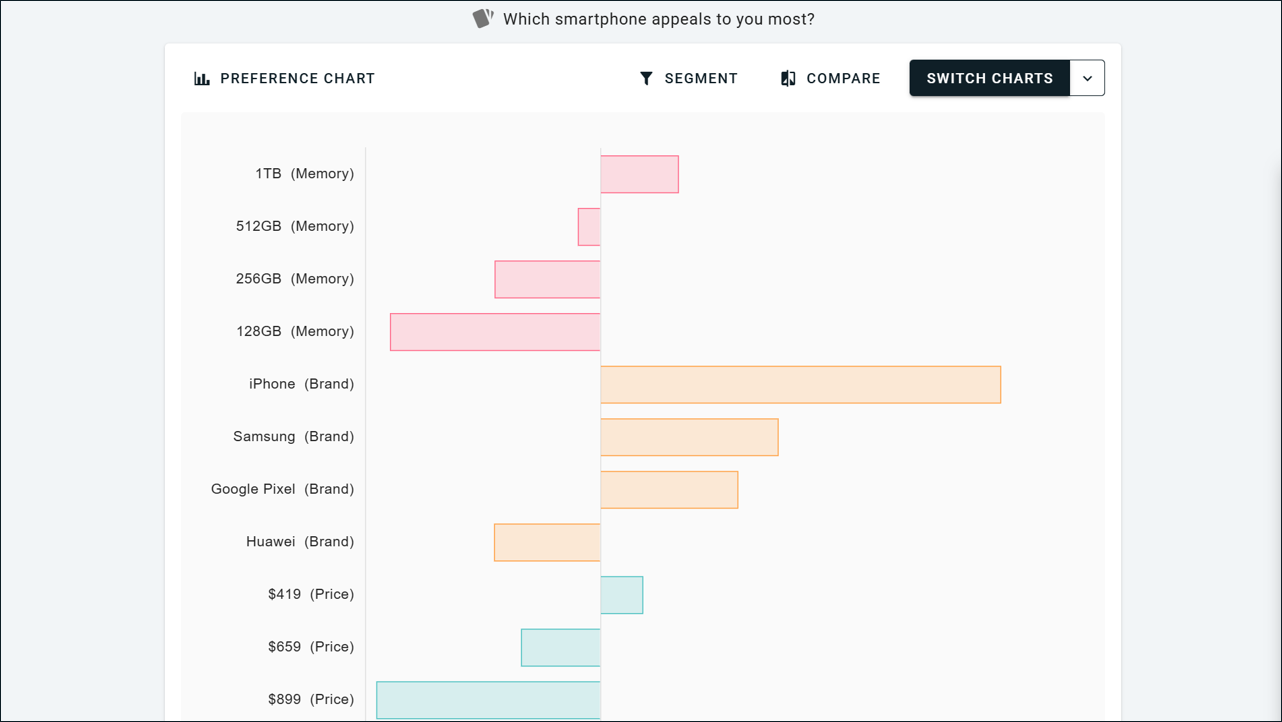
Task: Click the Huawei brand bar
Action: [x=547, y=542]
